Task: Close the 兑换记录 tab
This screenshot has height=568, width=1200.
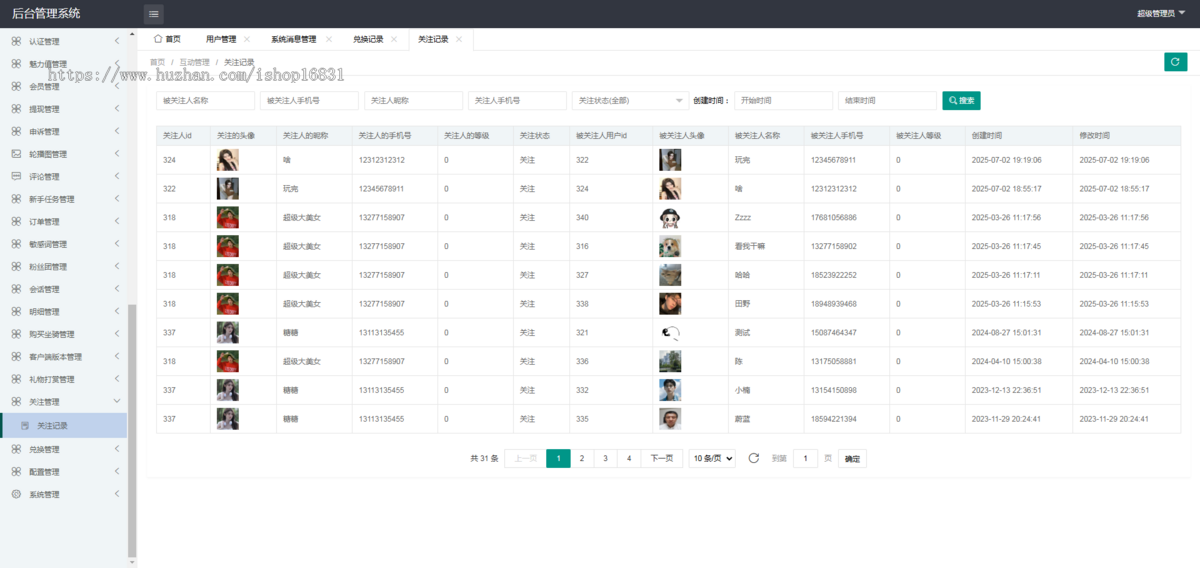Action: [394, 39]
